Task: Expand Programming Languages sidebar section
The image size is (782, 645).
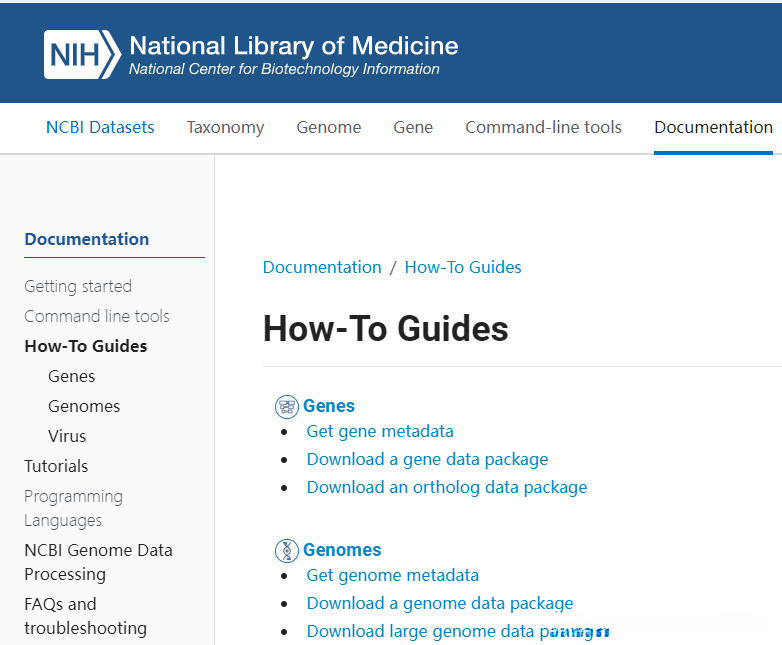Action: pos(73,508)
